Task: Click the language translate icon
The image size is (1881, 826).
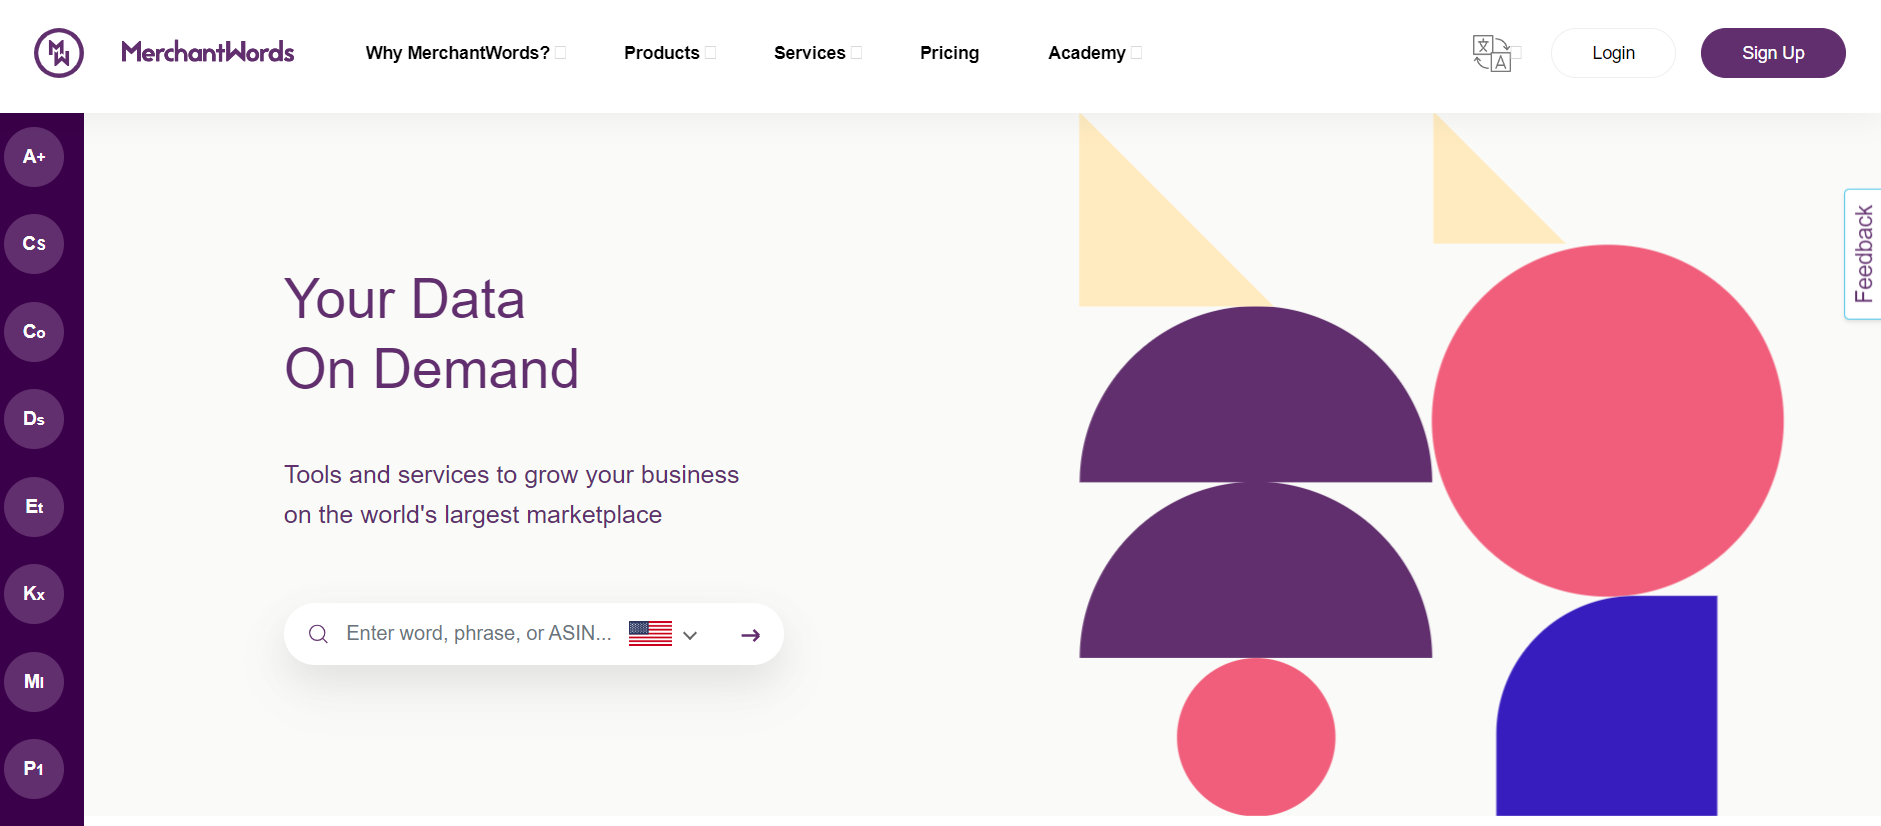Action: (x=1492, y=53)
